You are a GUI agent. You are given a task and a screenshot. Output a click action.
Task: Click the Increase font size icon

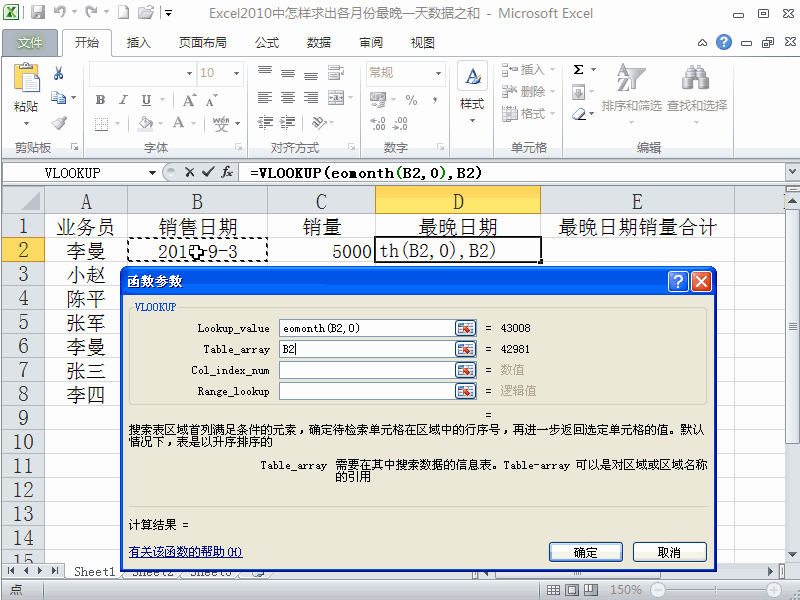(189, 100)
